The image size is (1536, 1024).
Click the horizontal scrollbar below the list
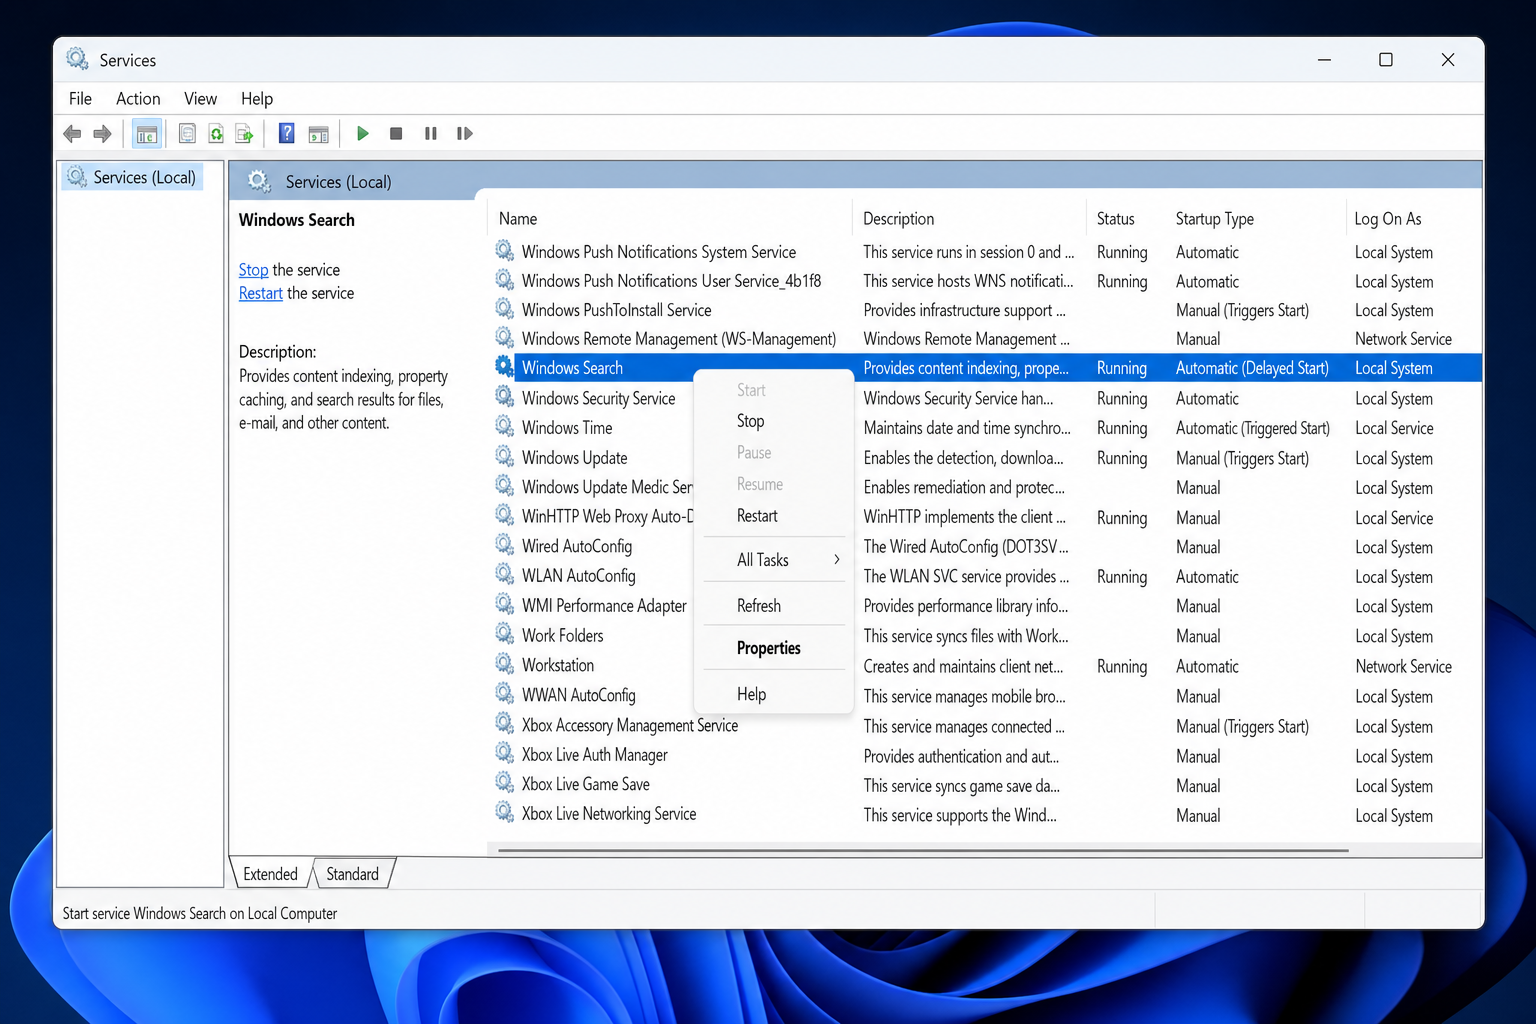coord(922,850)
